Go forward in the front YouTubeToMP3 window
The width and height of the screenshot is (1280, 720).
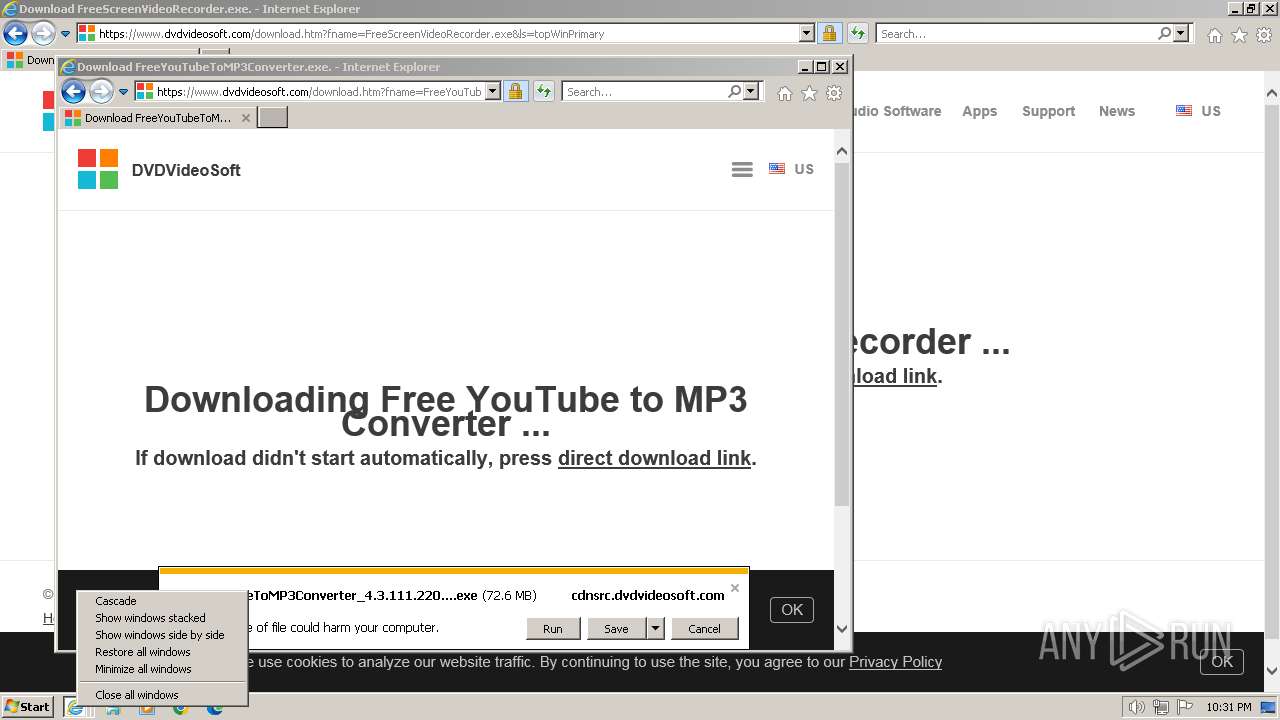[102, 92]
